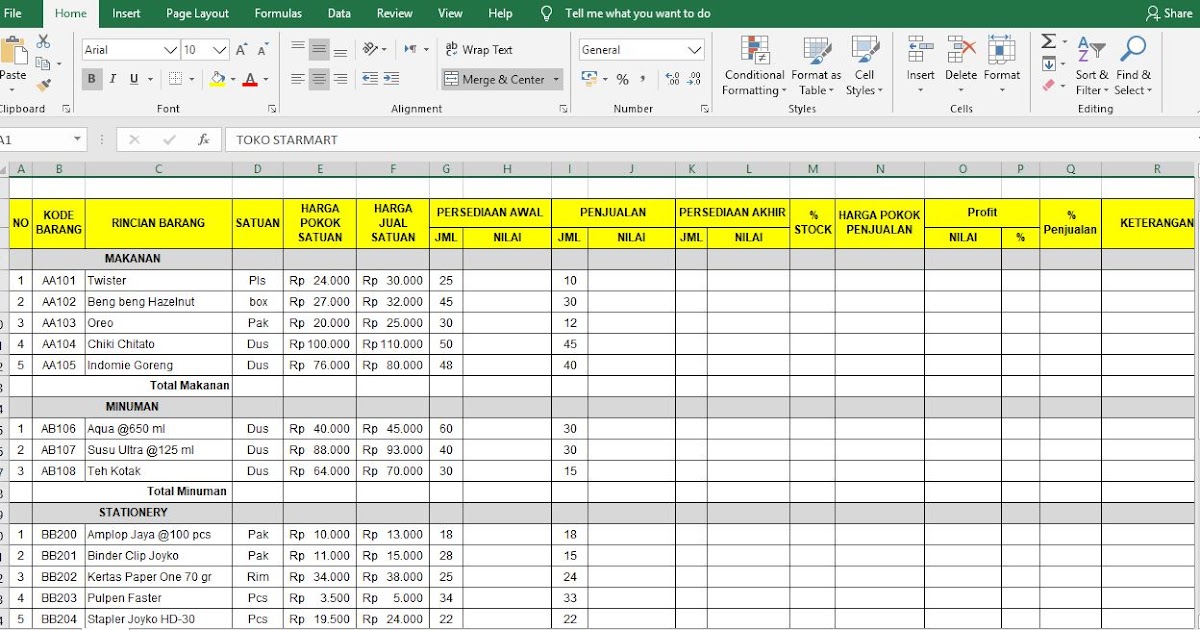Open the font size dropdown
The width and height of the screenshot is (1200, 630).
pyautogui.click(x=219, y=49)
